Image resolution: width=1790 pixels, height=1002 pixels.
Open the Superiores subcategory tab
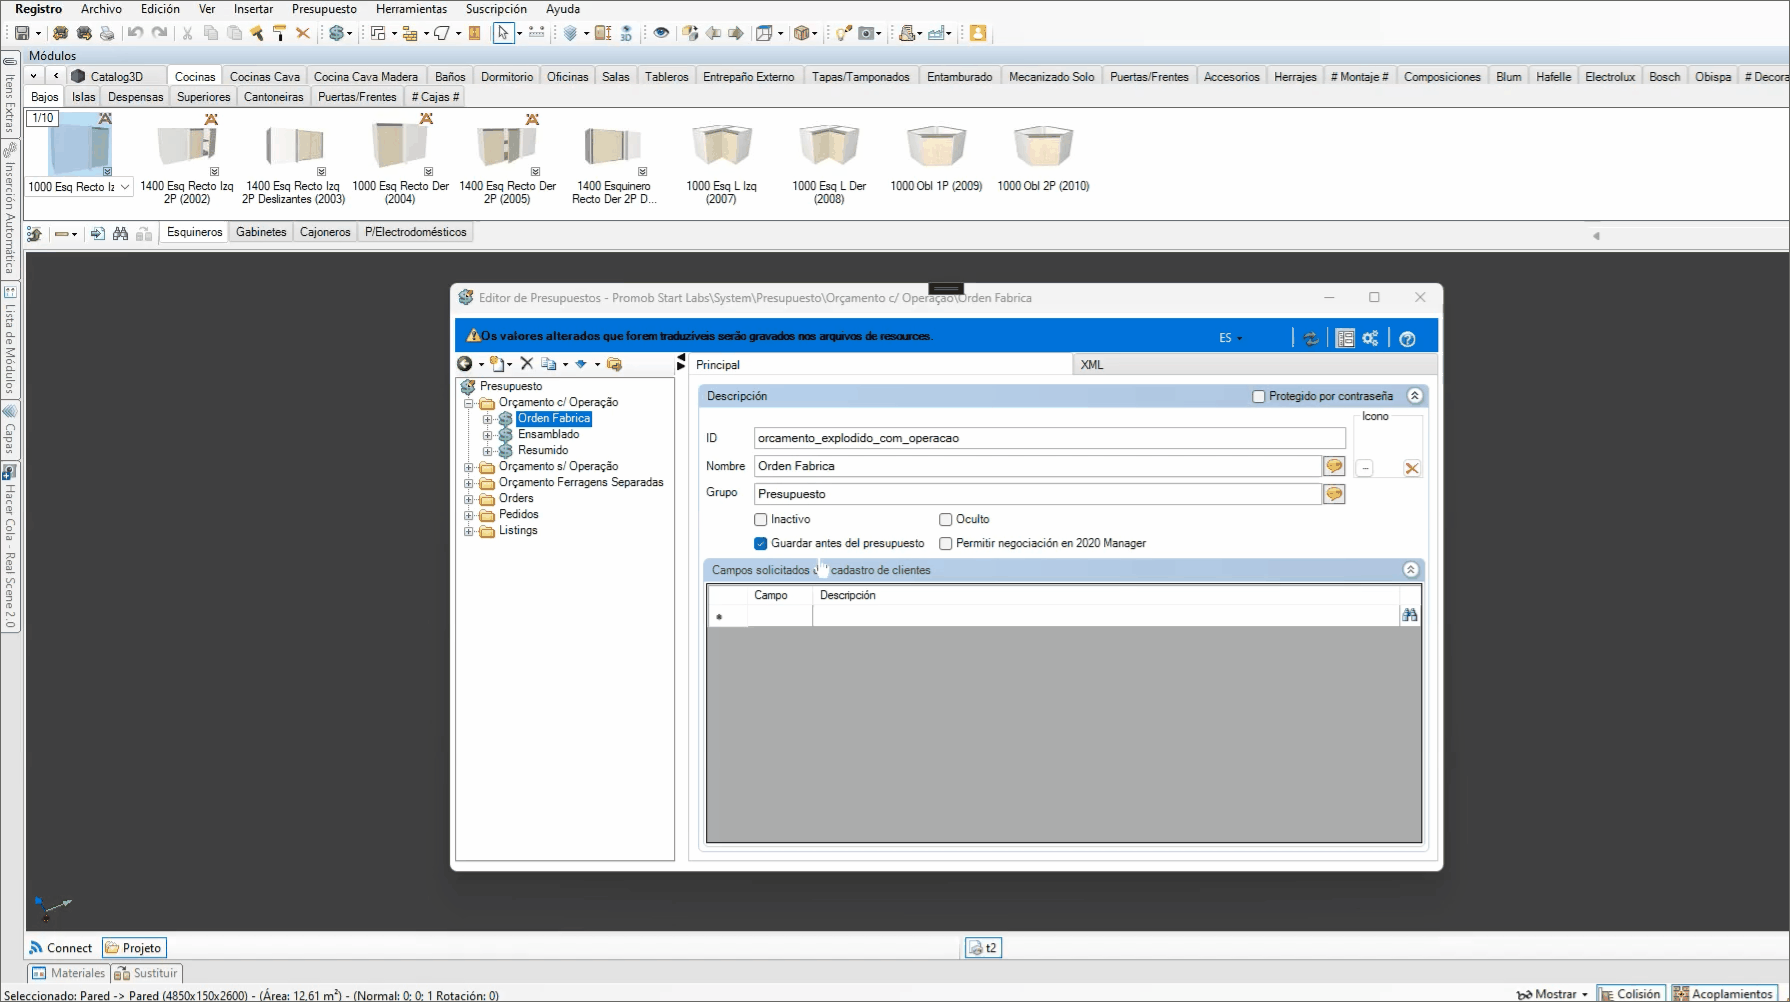click(203, 97)
